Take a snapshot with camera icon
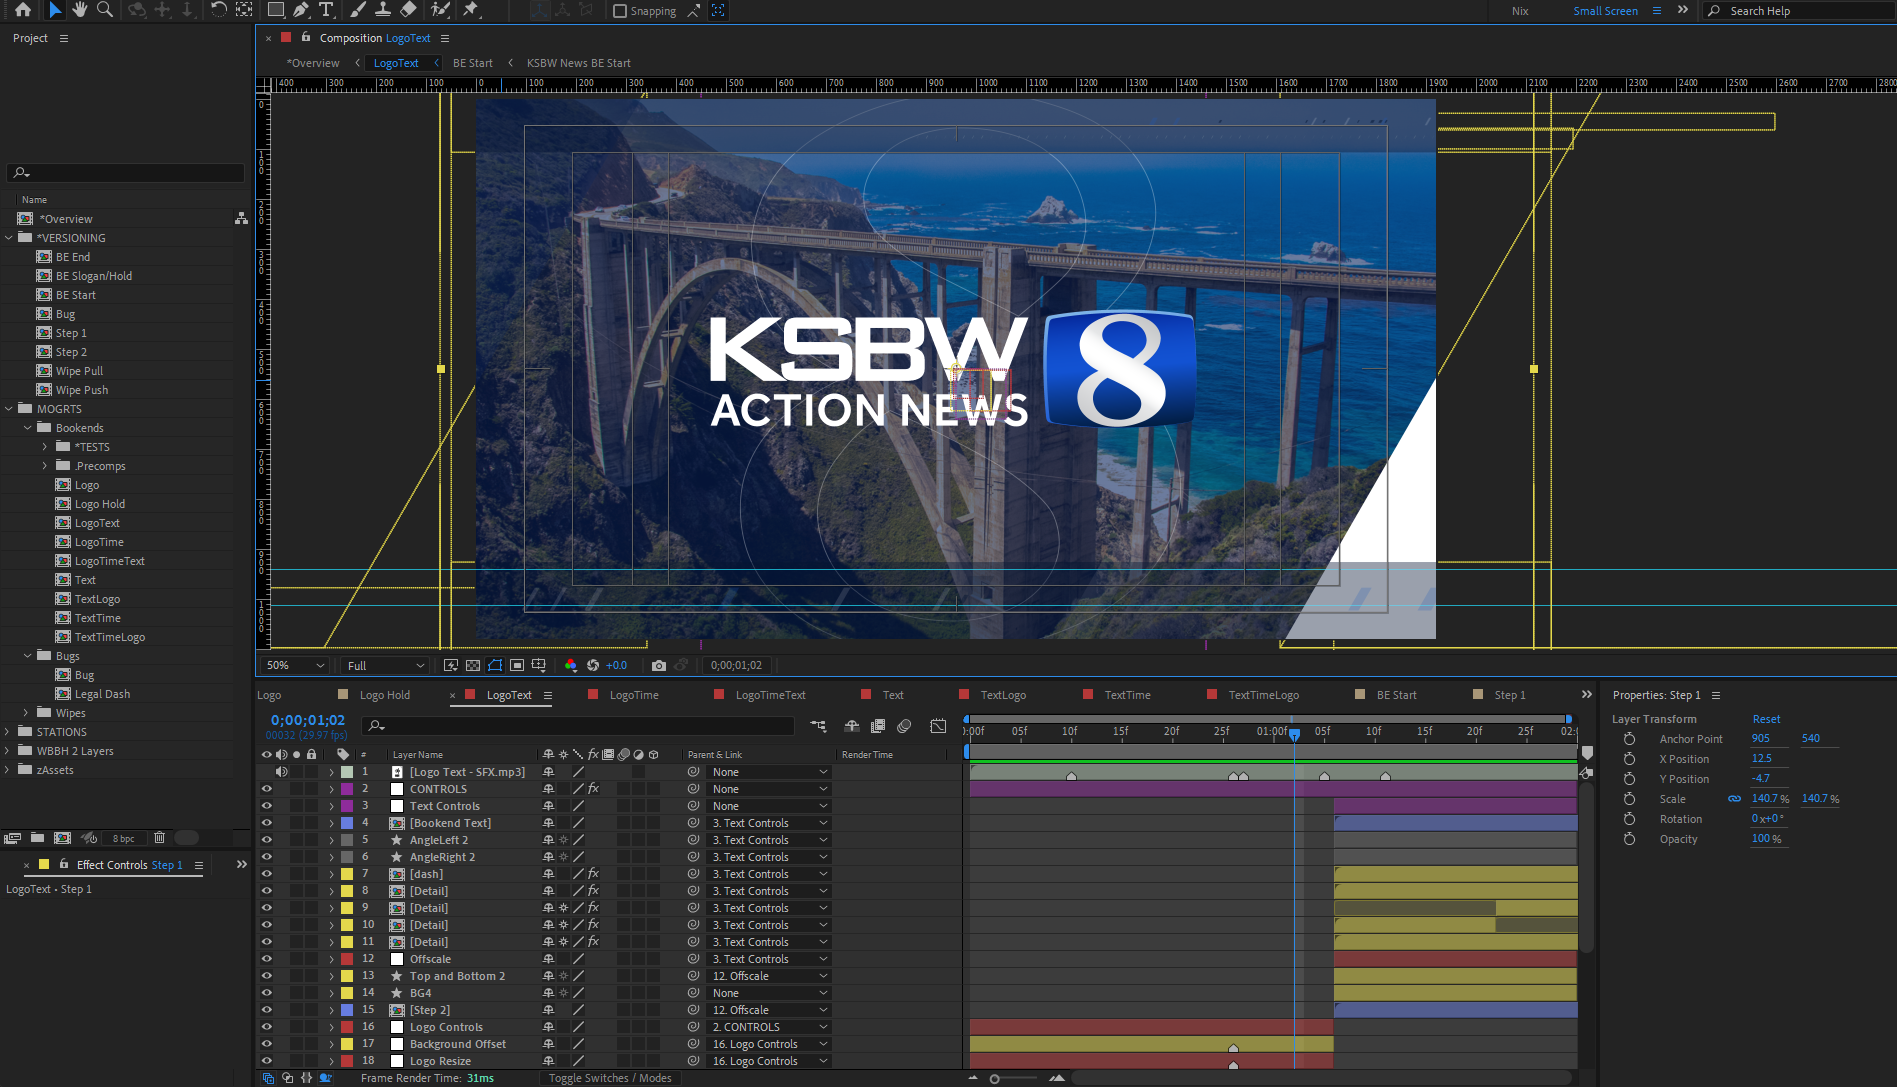Viewport: 1897px width, 1087px height. (x=659, y=665)
